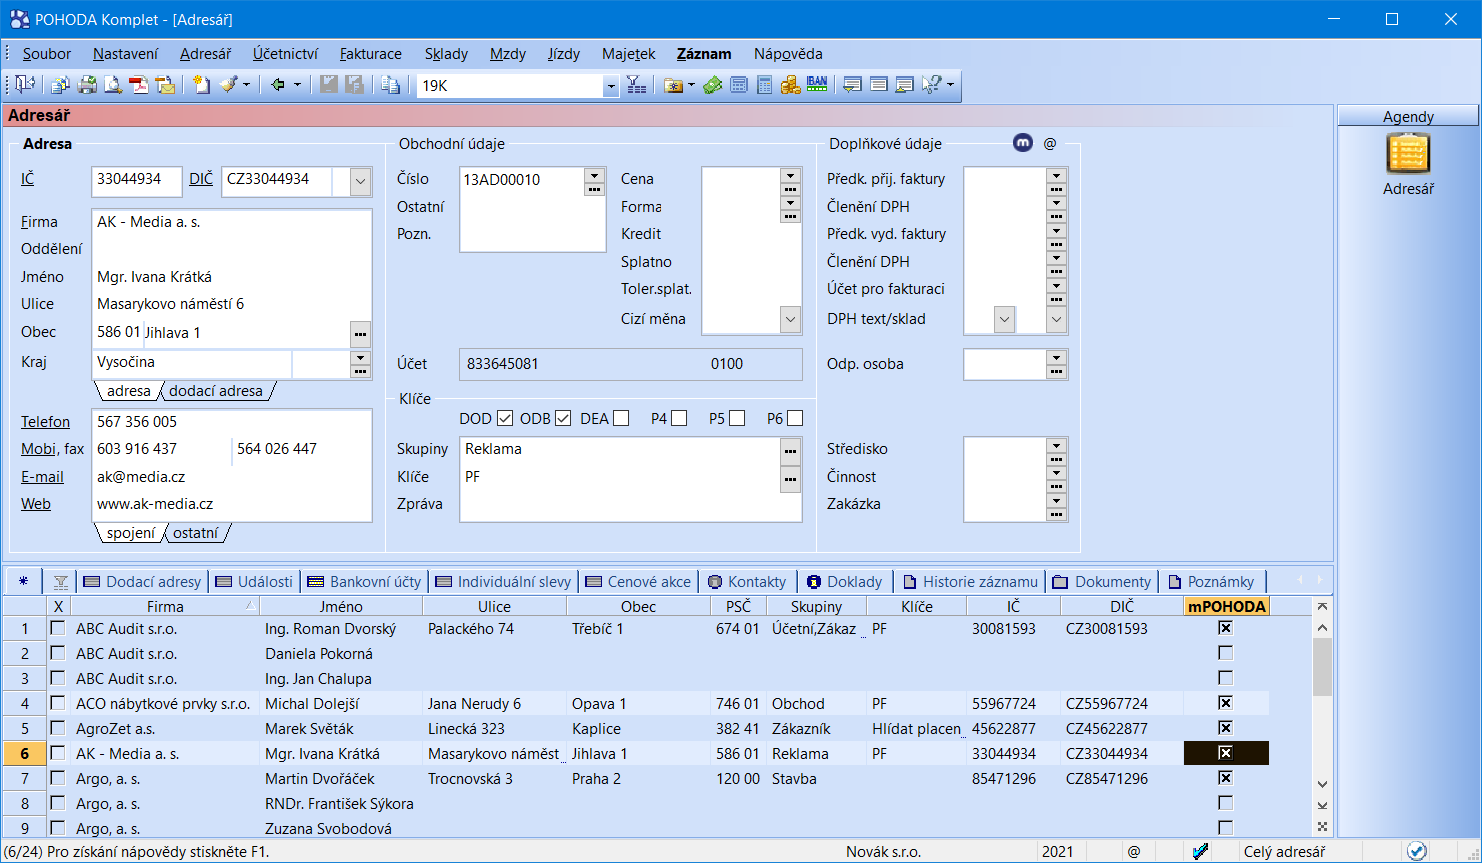1482x863 pixels.
Task: Enable the P6 key checkbox
Action: coord(795,418)
